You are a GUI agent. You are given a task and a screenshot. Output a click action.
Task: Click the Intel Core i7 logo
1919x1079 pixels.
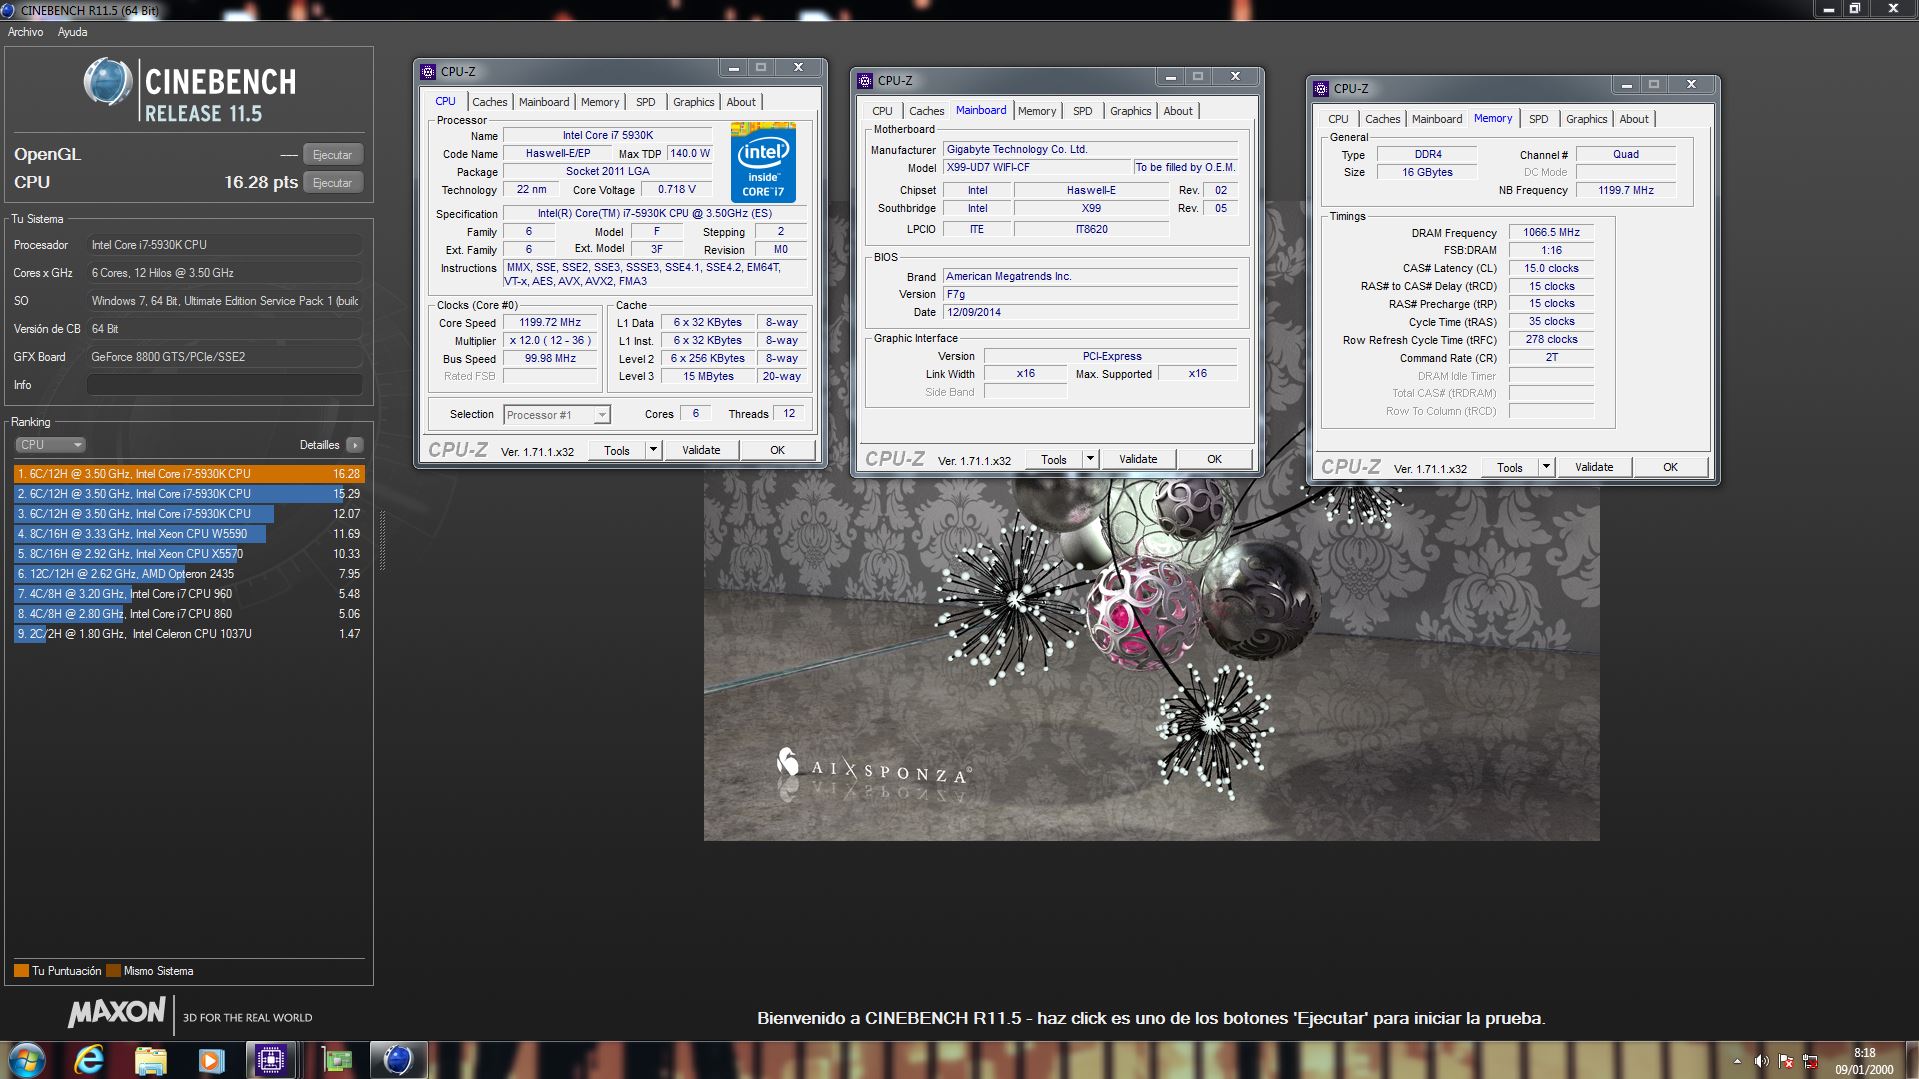(x=763, y=162)
